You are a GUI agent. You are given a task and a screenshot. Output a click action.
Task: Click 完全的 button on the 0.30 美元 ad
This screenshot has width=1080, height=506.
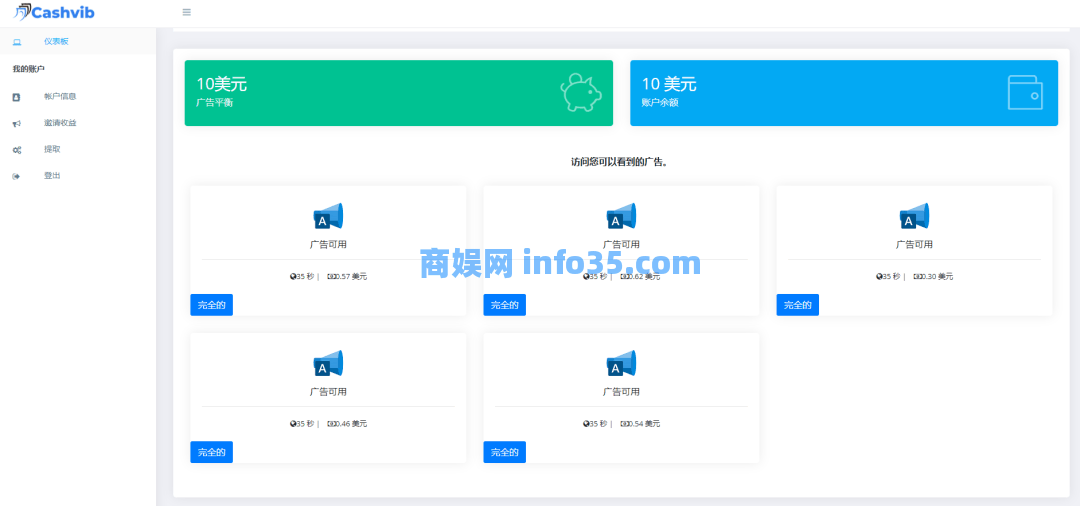click(798, 305)
